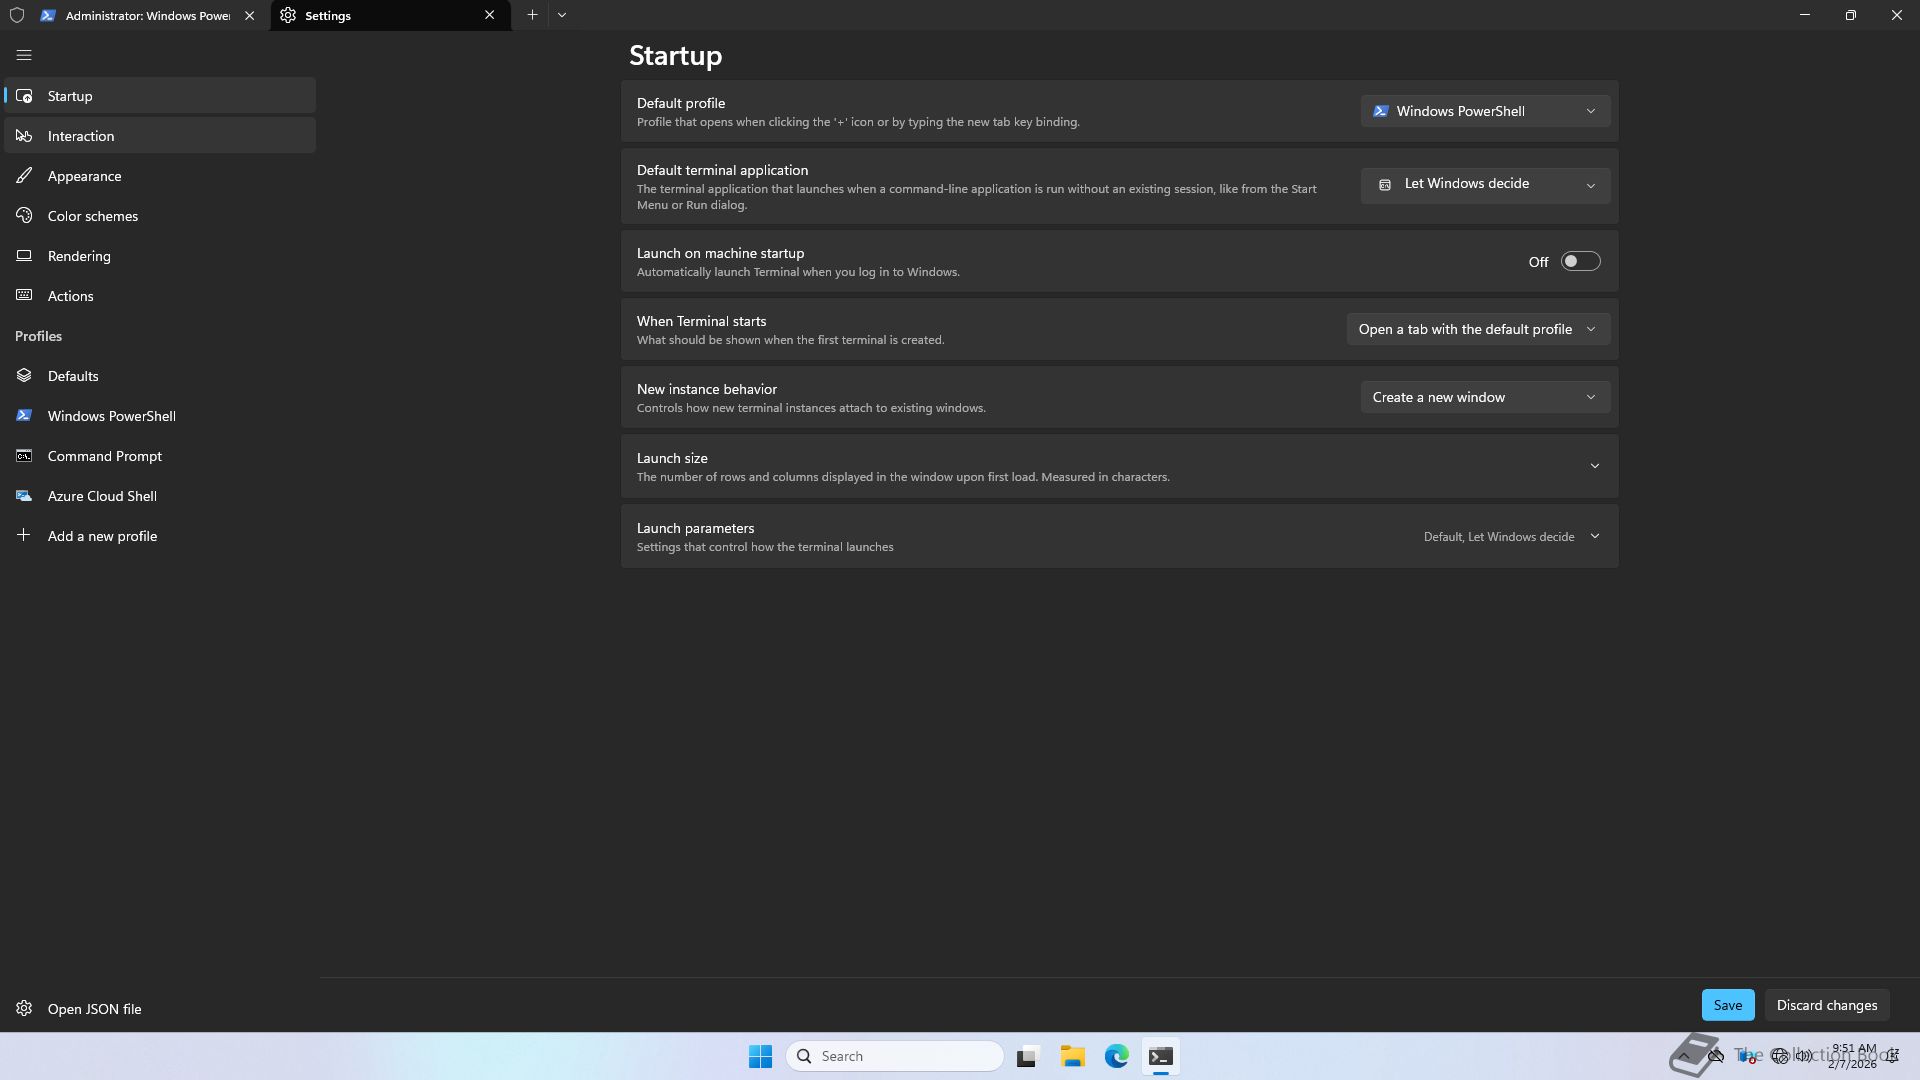Open the Command Prompt profile
Image resolution: width=1920 pixels, height=1080 pixels.
pos(104,456)
